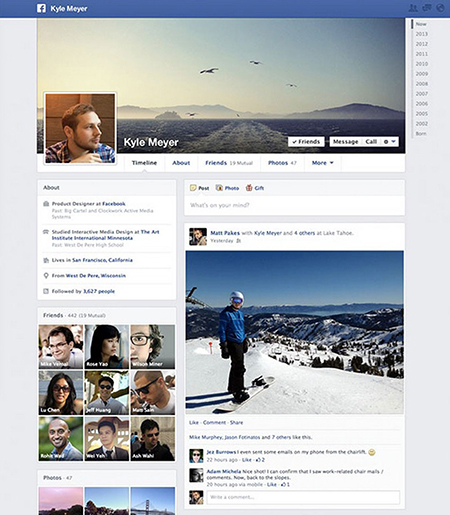This screenshot has height=515, width=450.
Task: Open Facebook employer link
Action: [114, 204]
